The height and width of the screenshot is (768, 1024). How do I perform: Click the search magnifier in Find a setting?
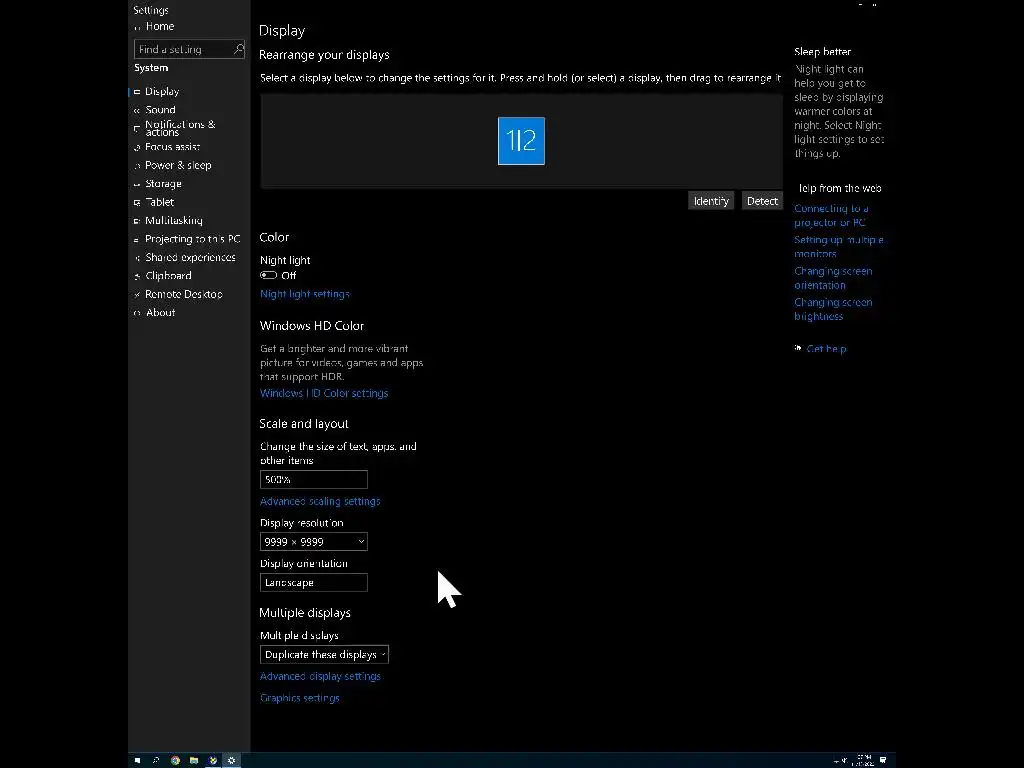click(x=238, y=49)
